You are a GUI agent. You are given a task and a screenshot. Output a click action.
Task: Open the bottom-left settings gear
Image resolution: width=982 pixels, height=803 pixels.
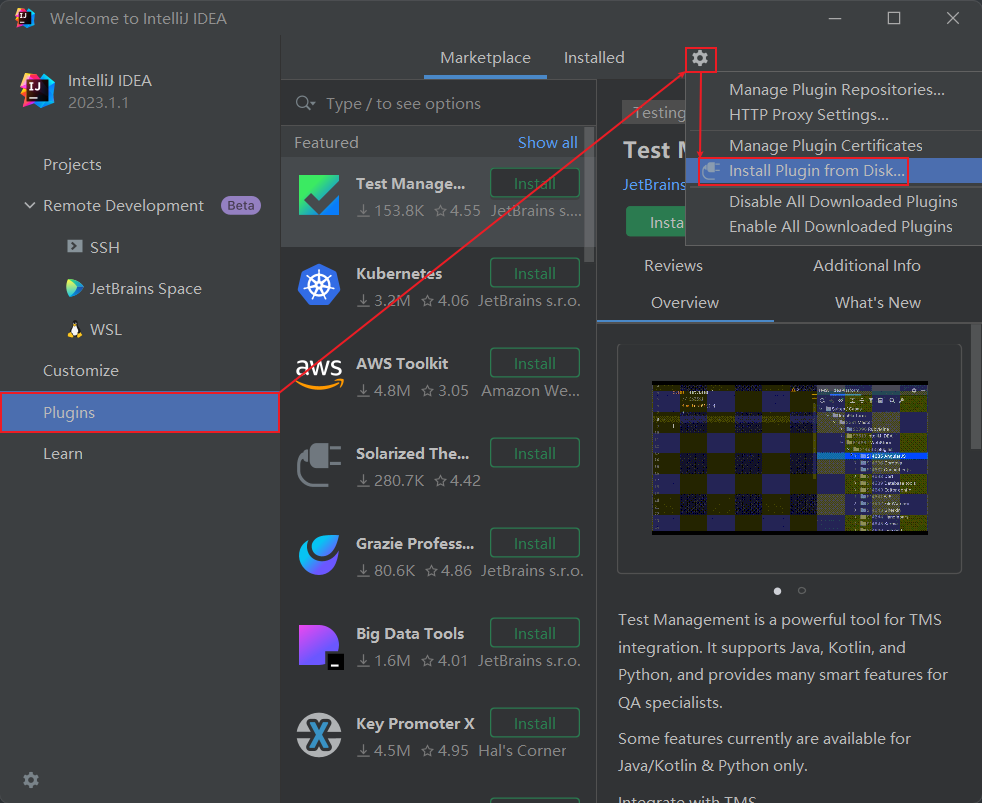[31, 780]
